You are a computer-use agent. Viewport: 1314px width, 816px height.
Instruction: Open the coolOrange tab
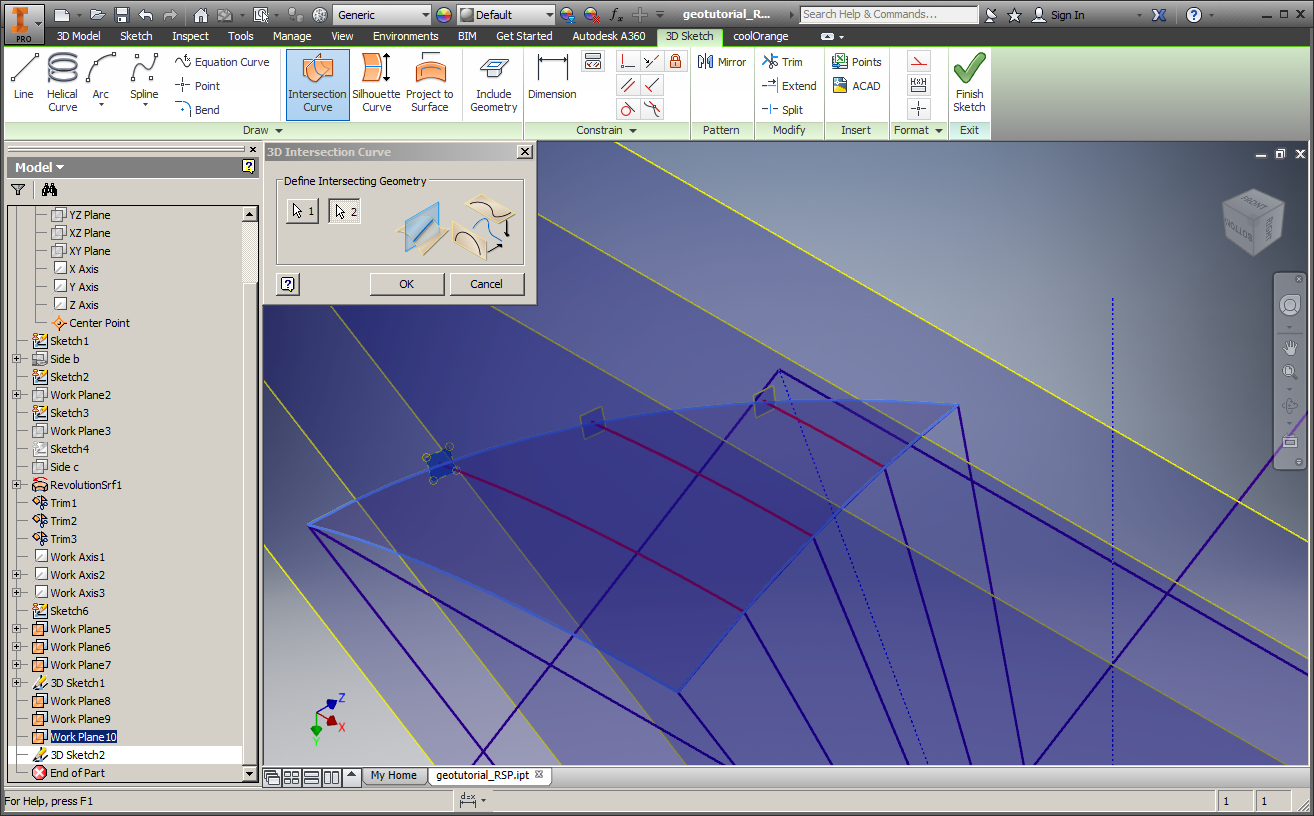761,36
